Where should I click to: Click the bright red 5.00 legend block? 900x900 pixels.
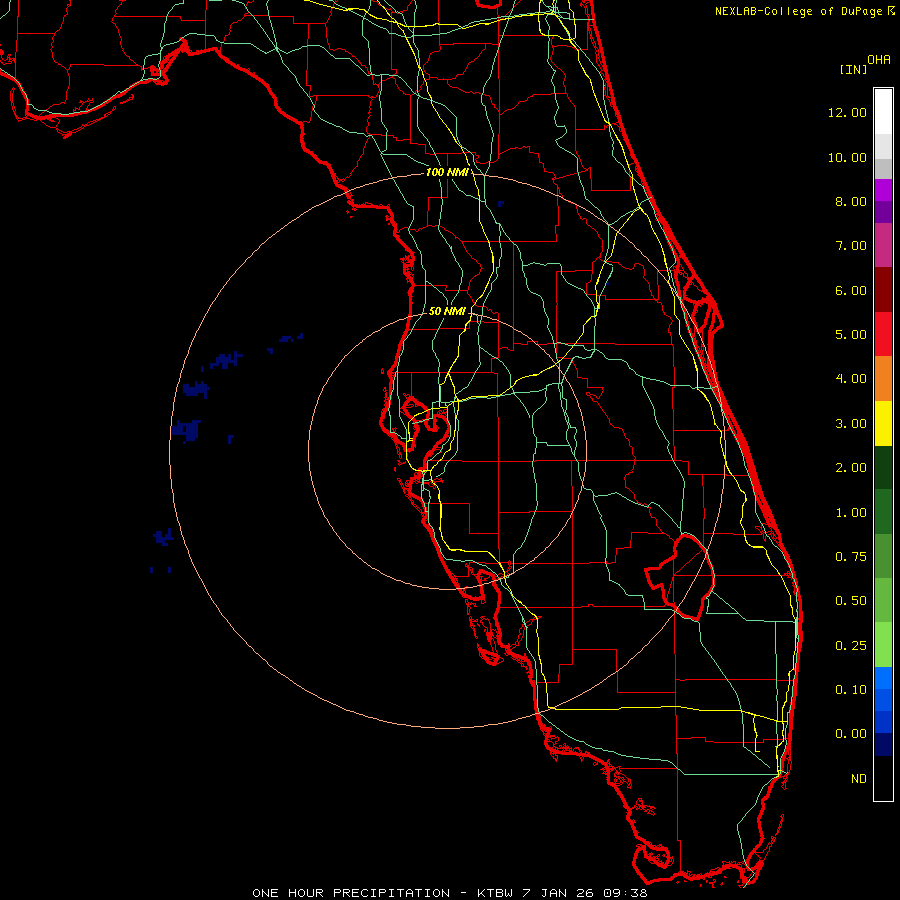point(883,334)
